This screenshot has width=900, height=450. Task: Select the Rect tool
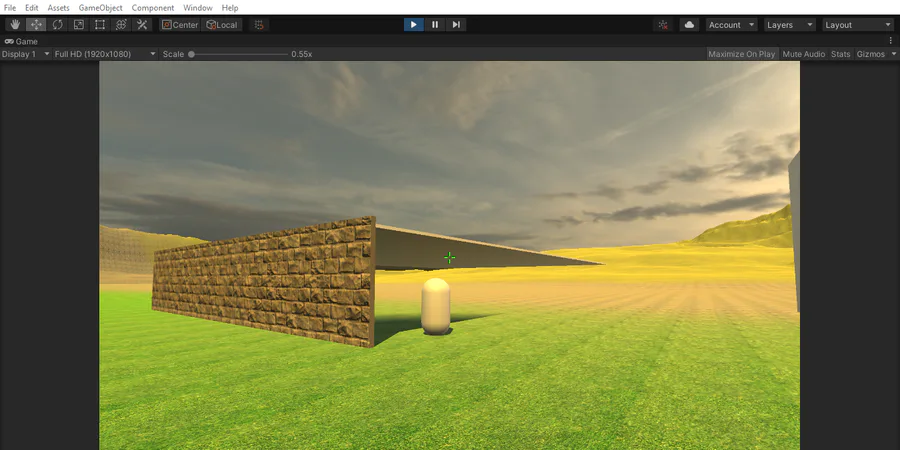tap(100, 25)
